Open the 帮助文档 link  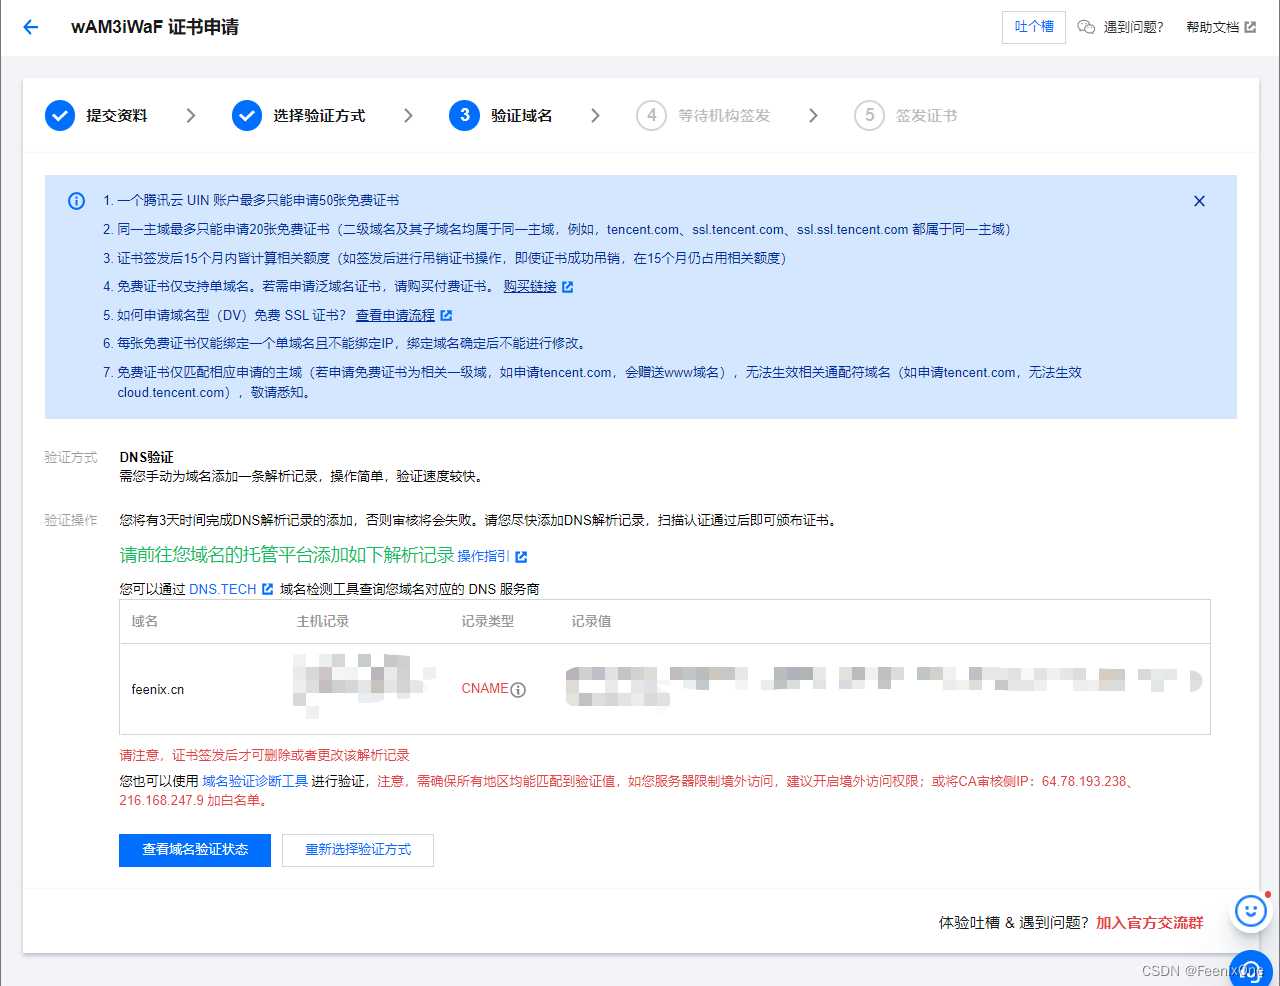pos(1212,27)
